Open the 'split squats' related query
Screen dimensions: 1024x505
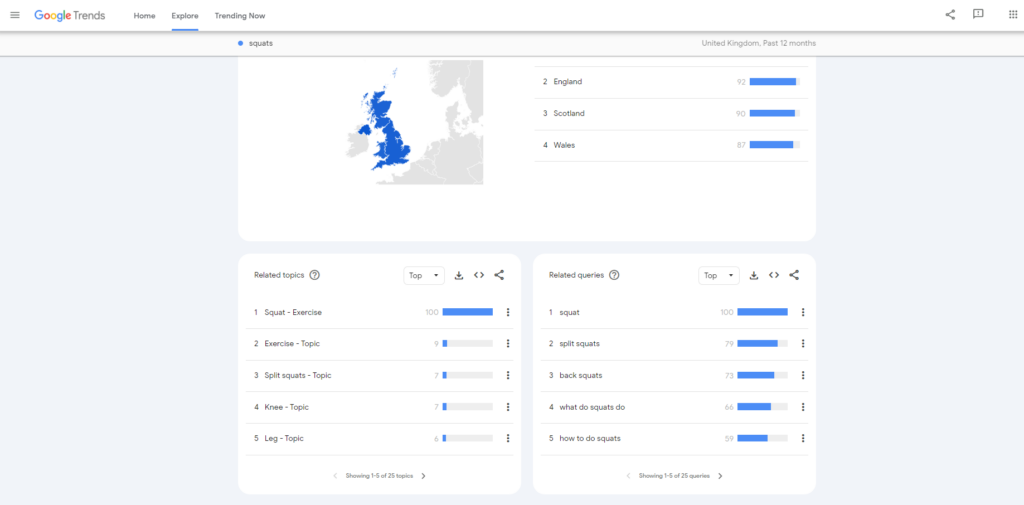579,344
